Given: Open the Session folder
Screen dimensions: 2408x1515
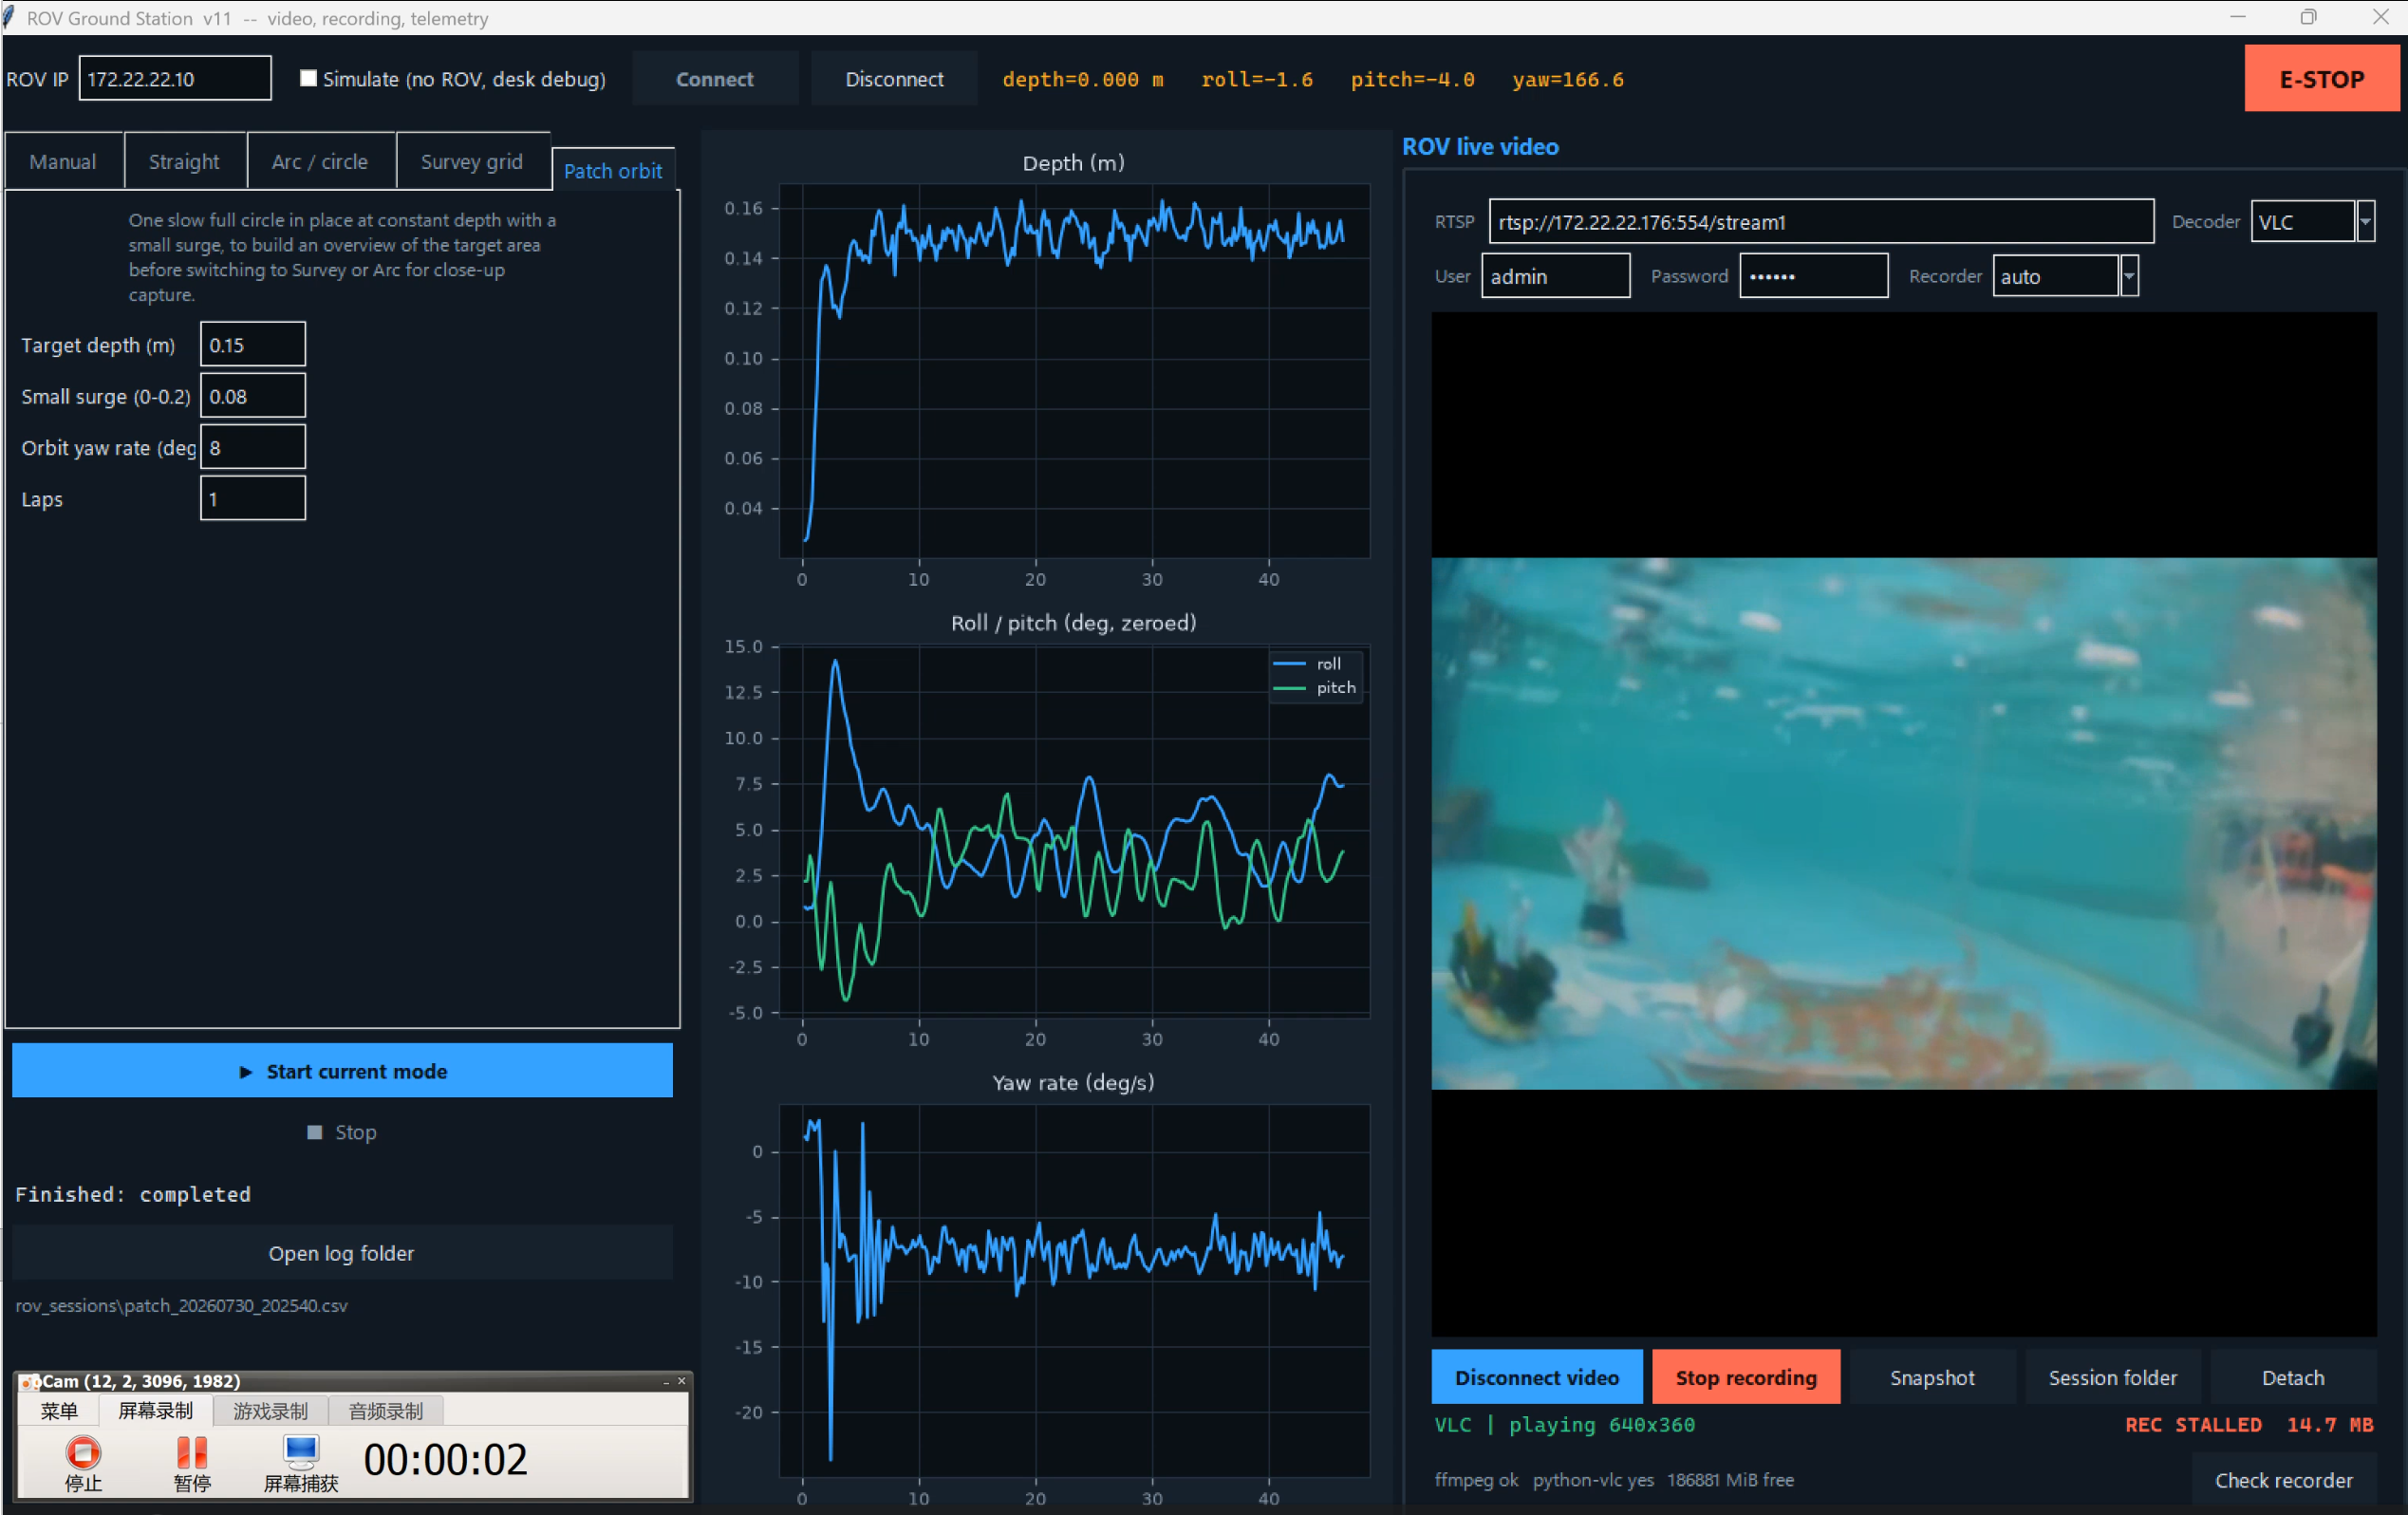Looking at the screenshot, I should (2112, 1376).
